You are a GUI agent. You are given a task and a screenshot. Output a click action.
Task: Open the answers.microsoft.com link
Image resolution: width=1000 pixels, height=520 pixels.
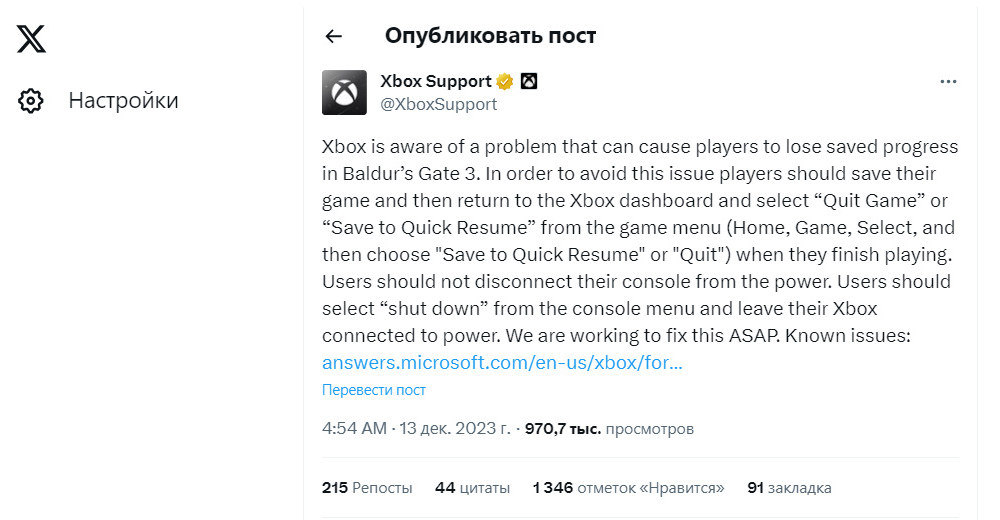click(x=502, y=363)
